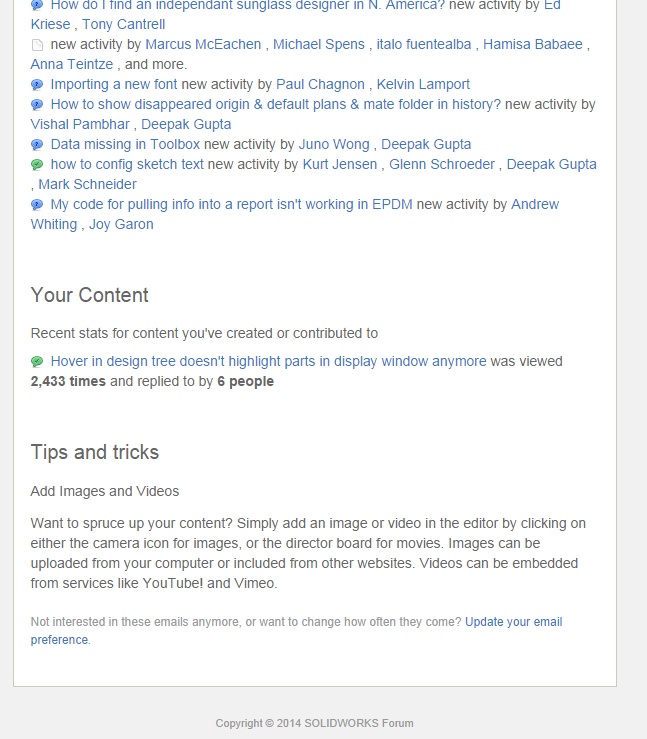Open Kelvin Lamport's profile link
The image size is (647, 739).
pos(423,84)
